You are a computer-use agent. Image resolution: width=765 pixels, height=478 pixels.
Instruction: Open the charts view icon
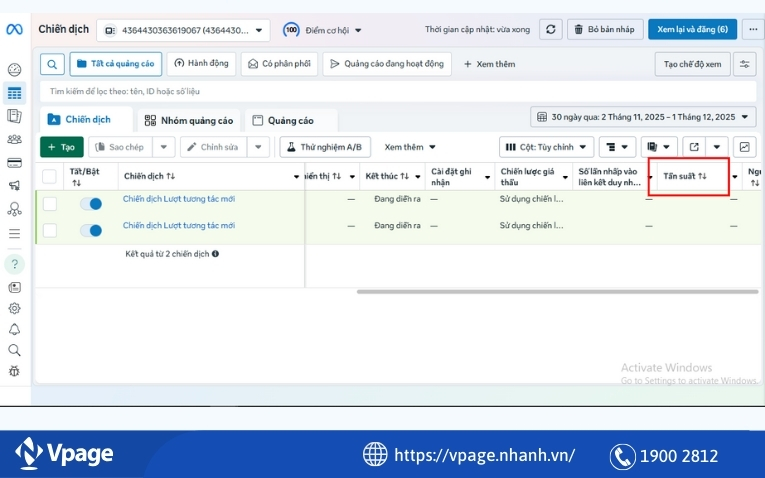pyautogui.click(x=745, y=147)
